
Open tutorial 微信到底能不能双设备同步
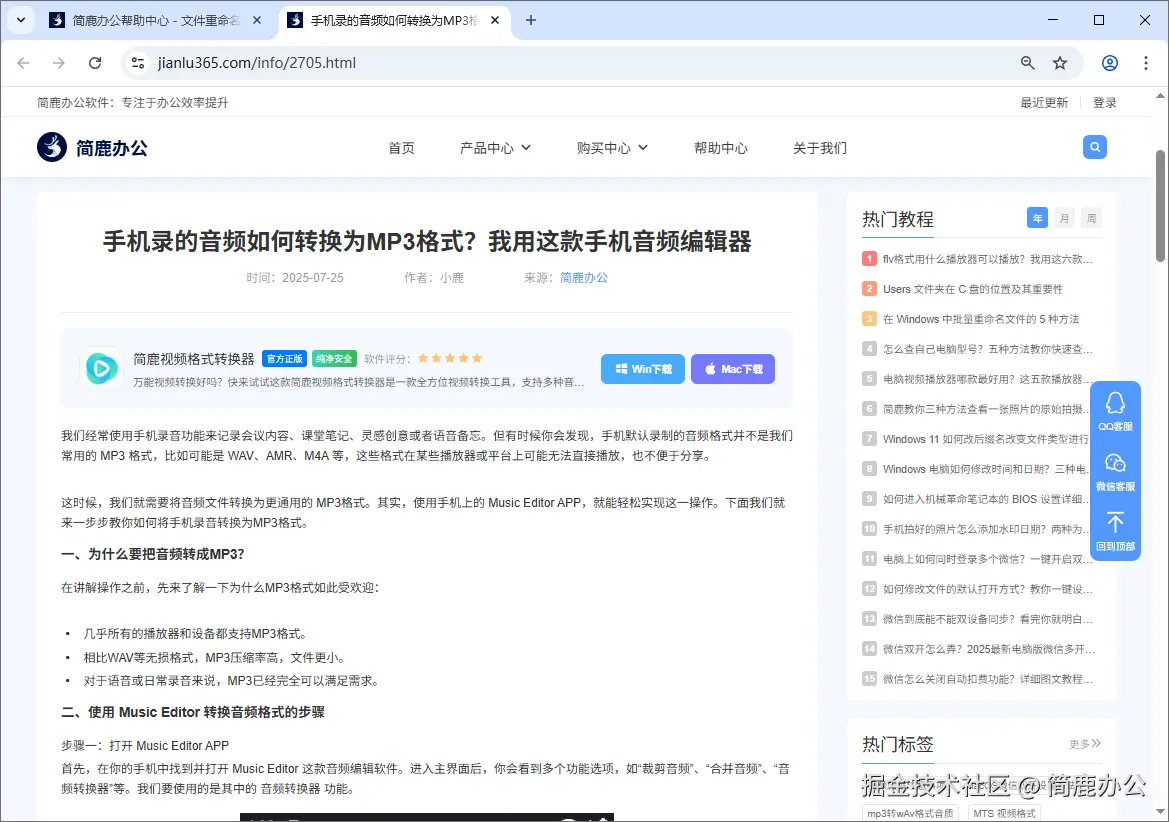pyautogui.click(x=988, y=619)
